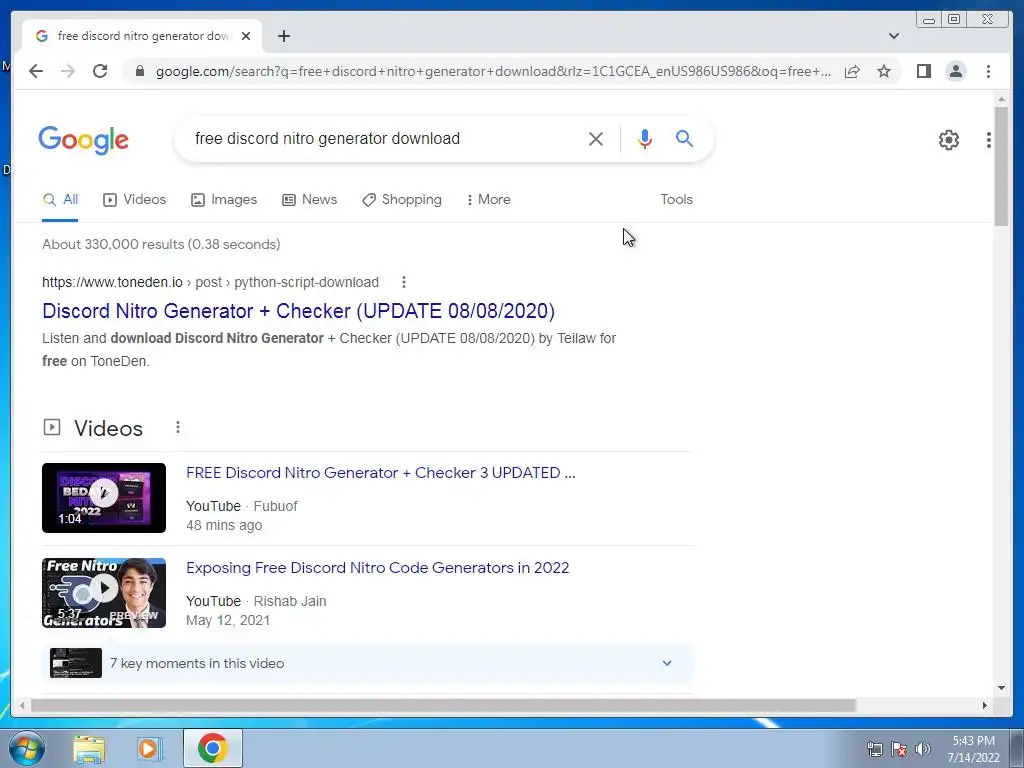
Task: Click About 330,000 results text
Action: [x=161, y=244]
